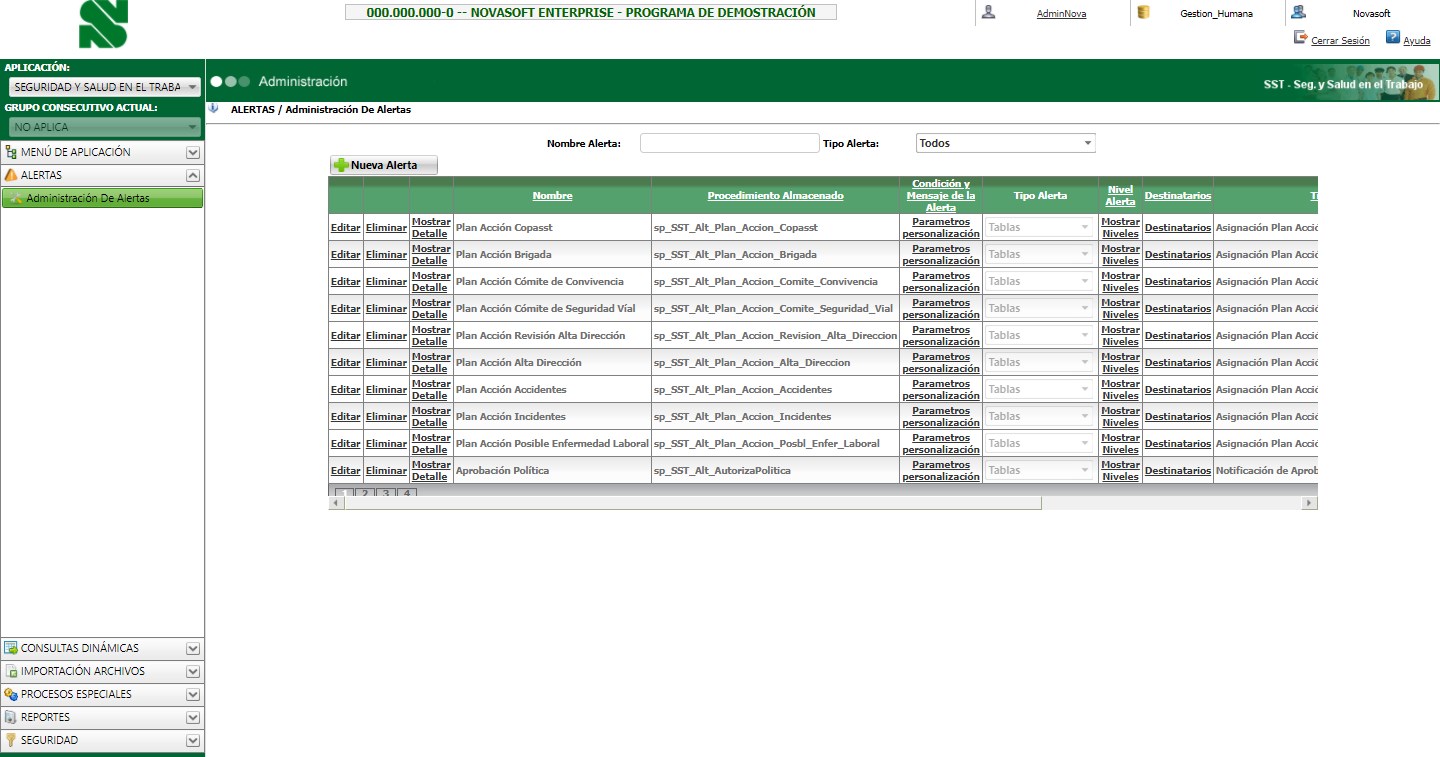Click Mostrar Detalle for Plan Acción Revisión Alta Dirección

431,336
